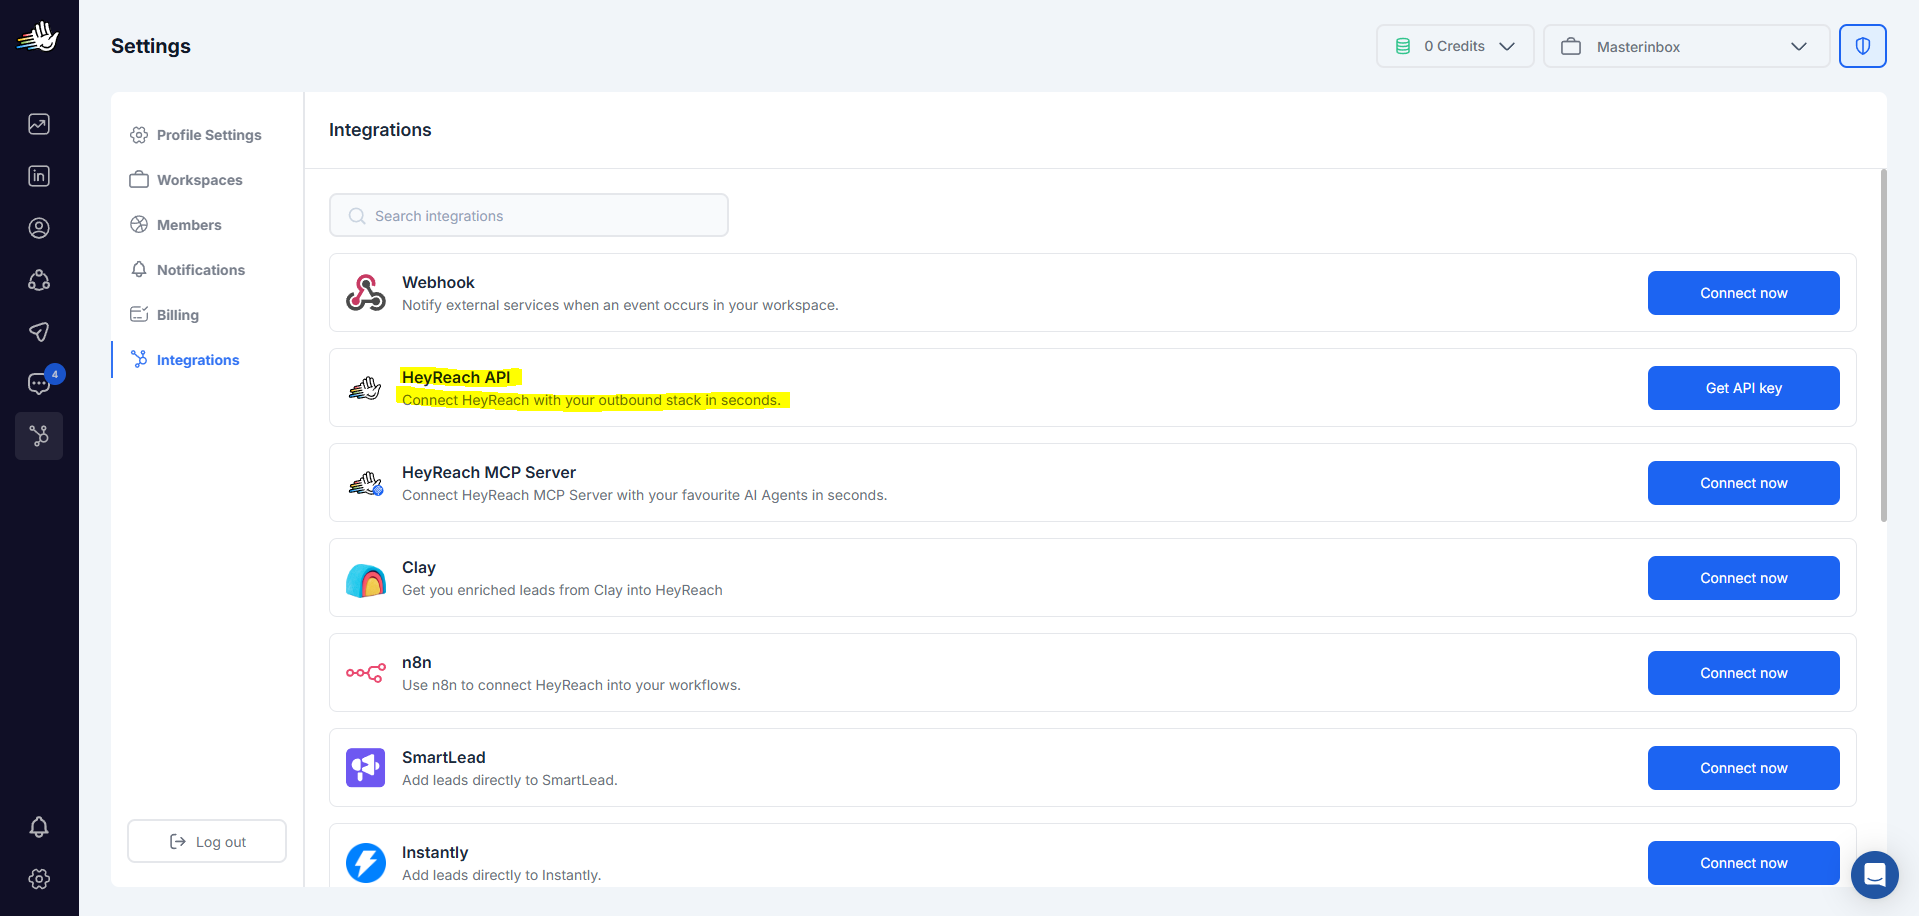Open the LinkedIn accounts sidebar icon
Viewport: 1919px width, 916px height.
tap(39, 176)
